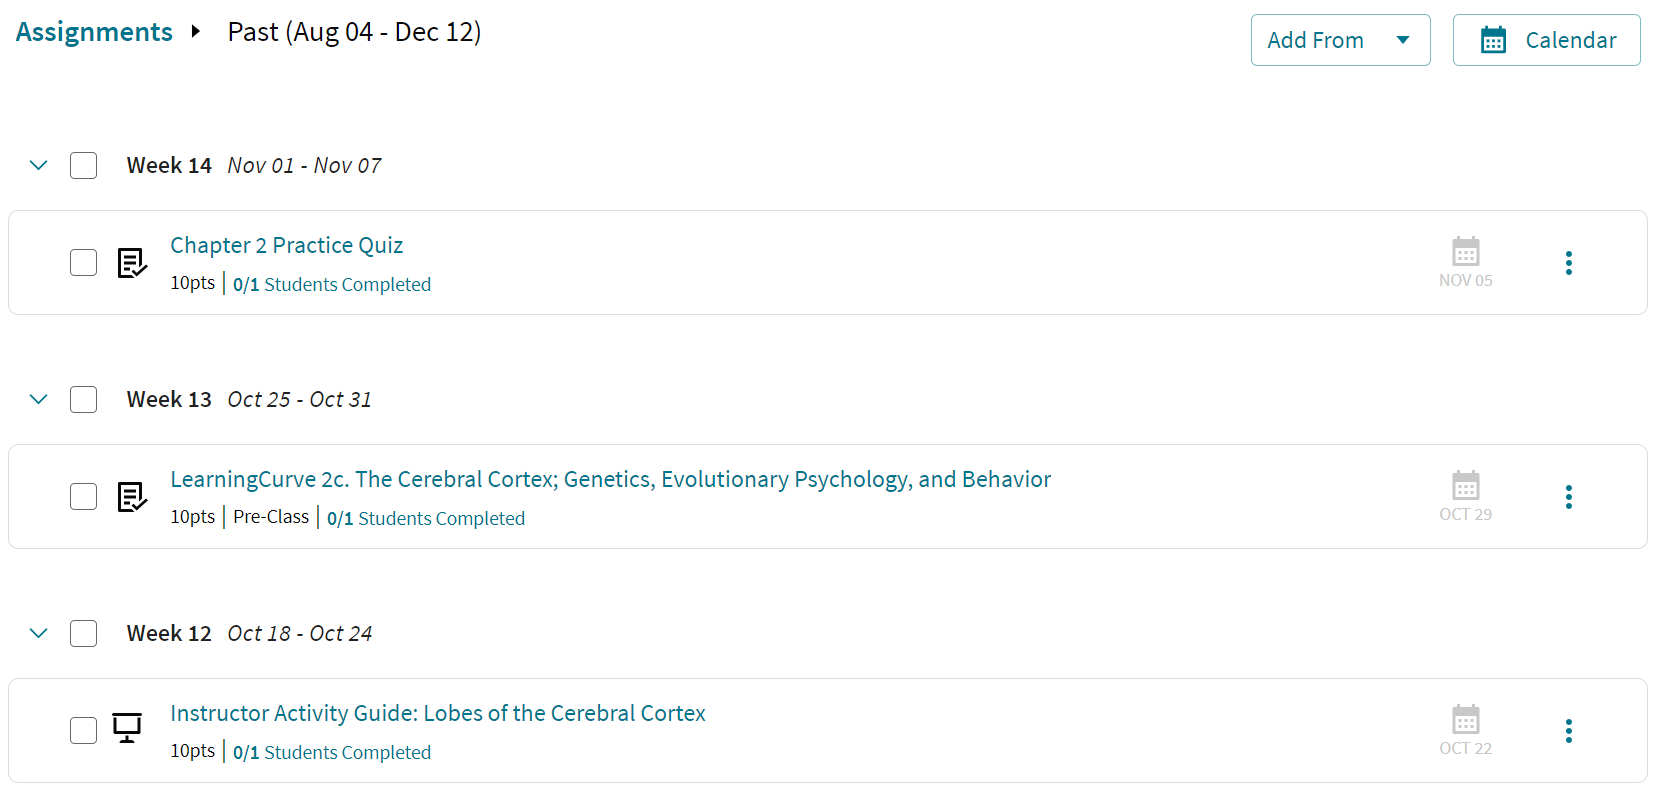Select the presentation icon for Instructor Activity Guide
Image resolution: width=1663 pixels, height=788 pixels.
126,730
